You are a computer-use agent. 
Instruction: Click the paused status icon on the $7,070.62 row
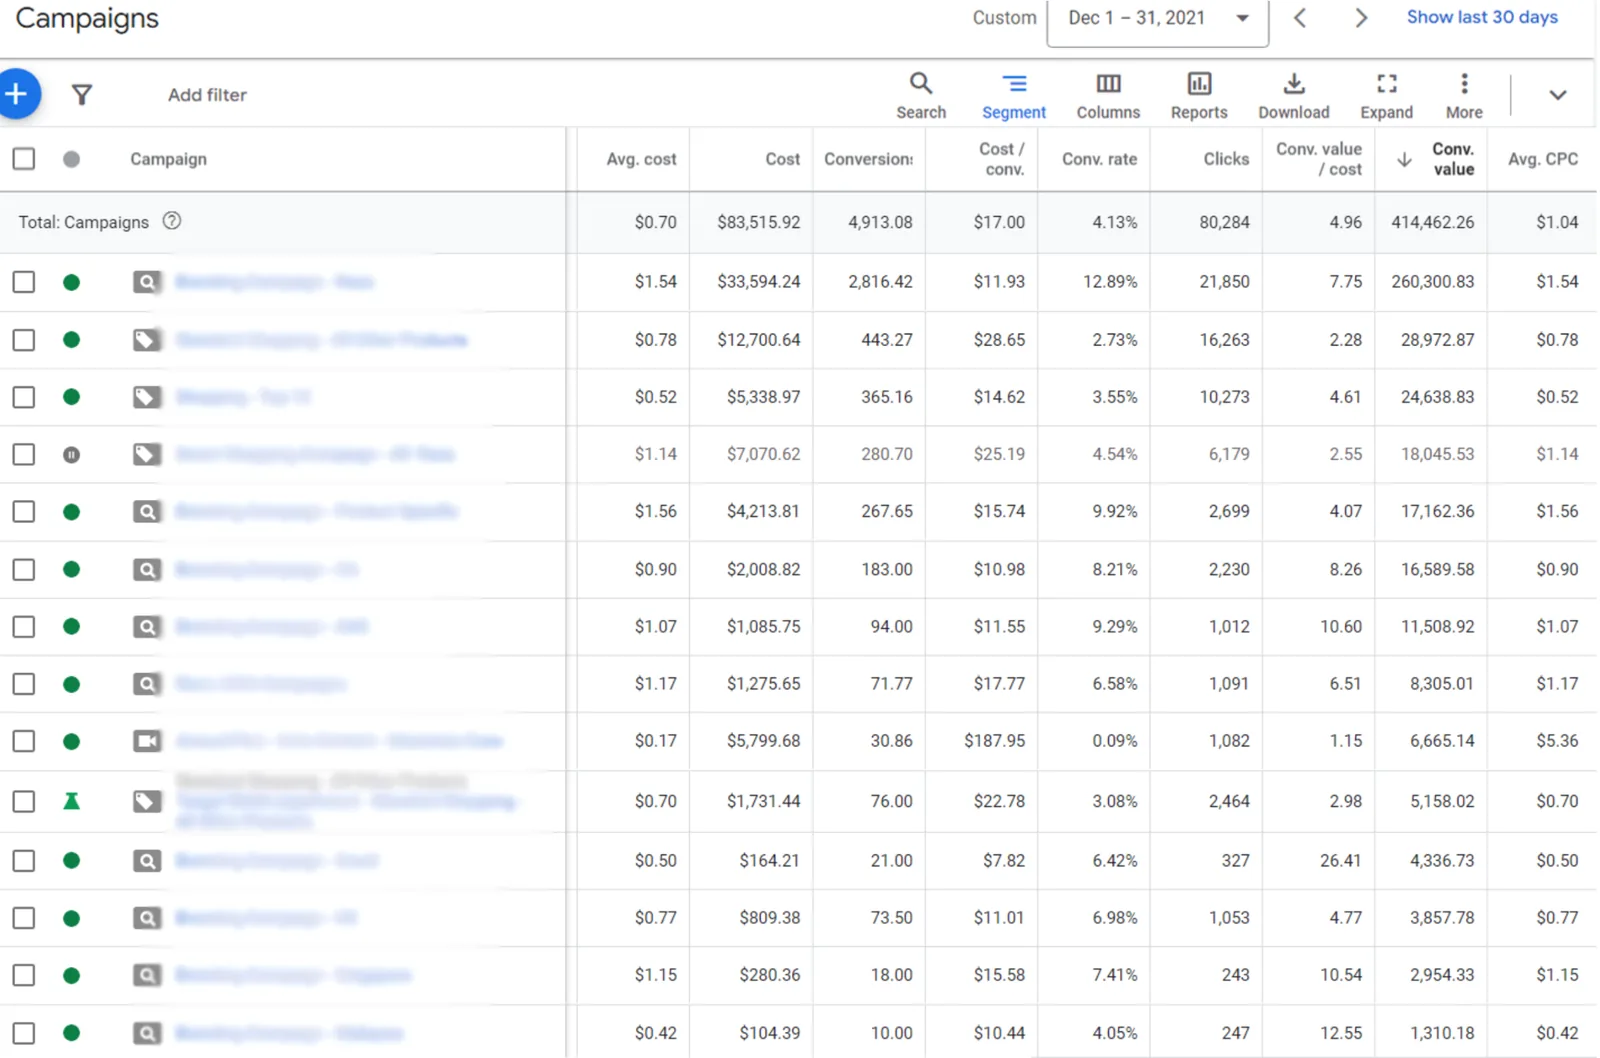pos(71,455)
